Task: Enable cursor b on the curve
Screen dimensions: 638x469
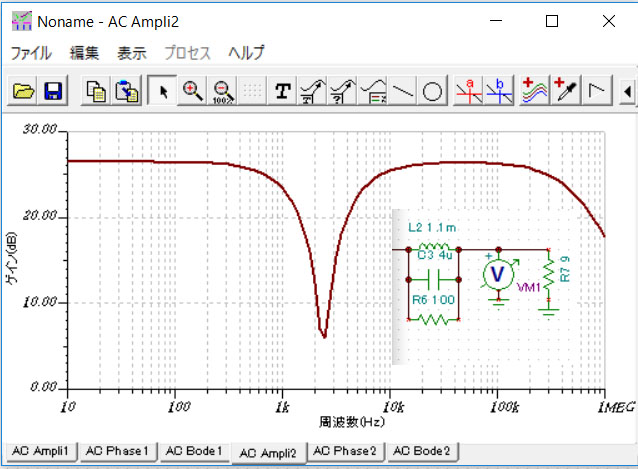Action: (x=497, y=91)
